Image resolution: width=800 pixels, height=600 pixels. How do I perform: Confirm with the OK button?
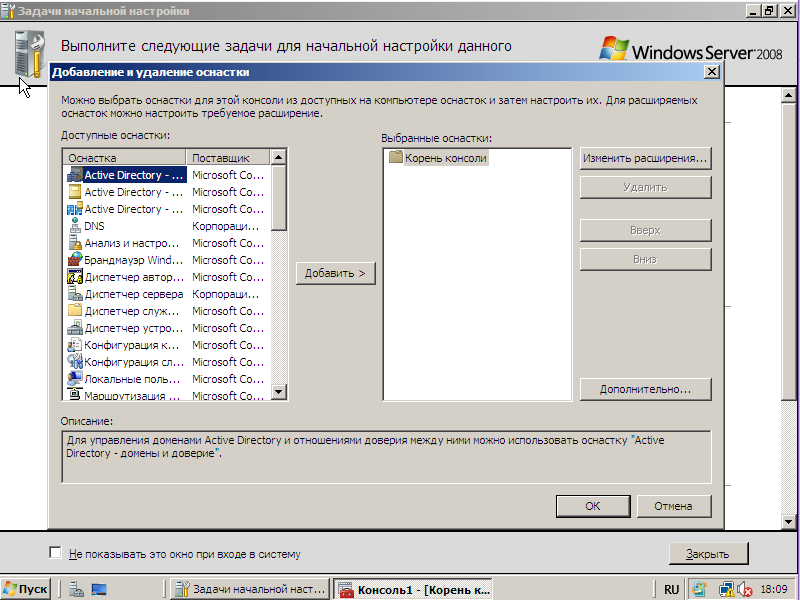click(593, 506)
